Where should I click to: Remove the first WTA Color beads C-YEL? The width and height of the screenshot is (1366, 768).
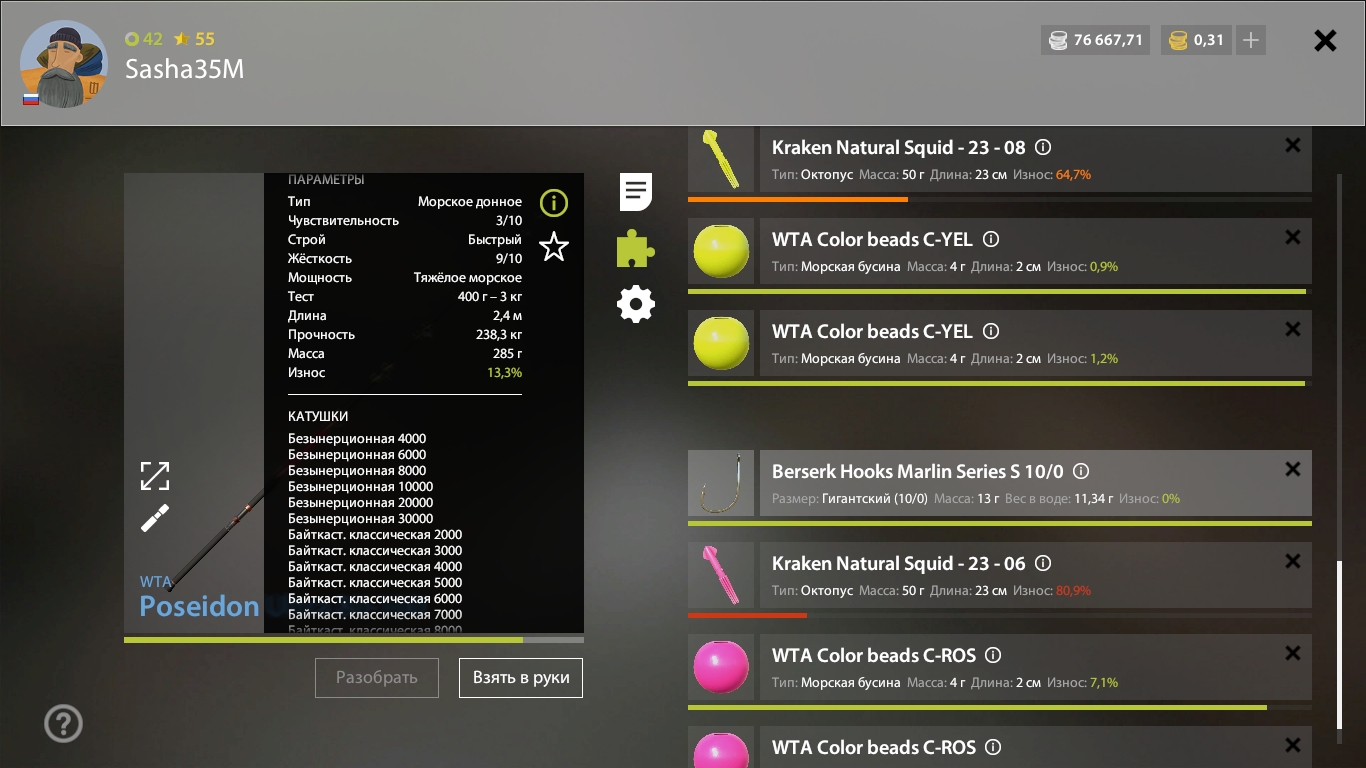[x=1292, y=238]
